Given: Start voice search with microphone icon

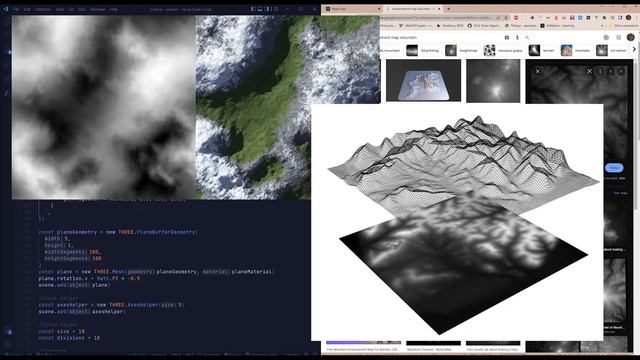Looking at the screenshot, I should 517,38.
